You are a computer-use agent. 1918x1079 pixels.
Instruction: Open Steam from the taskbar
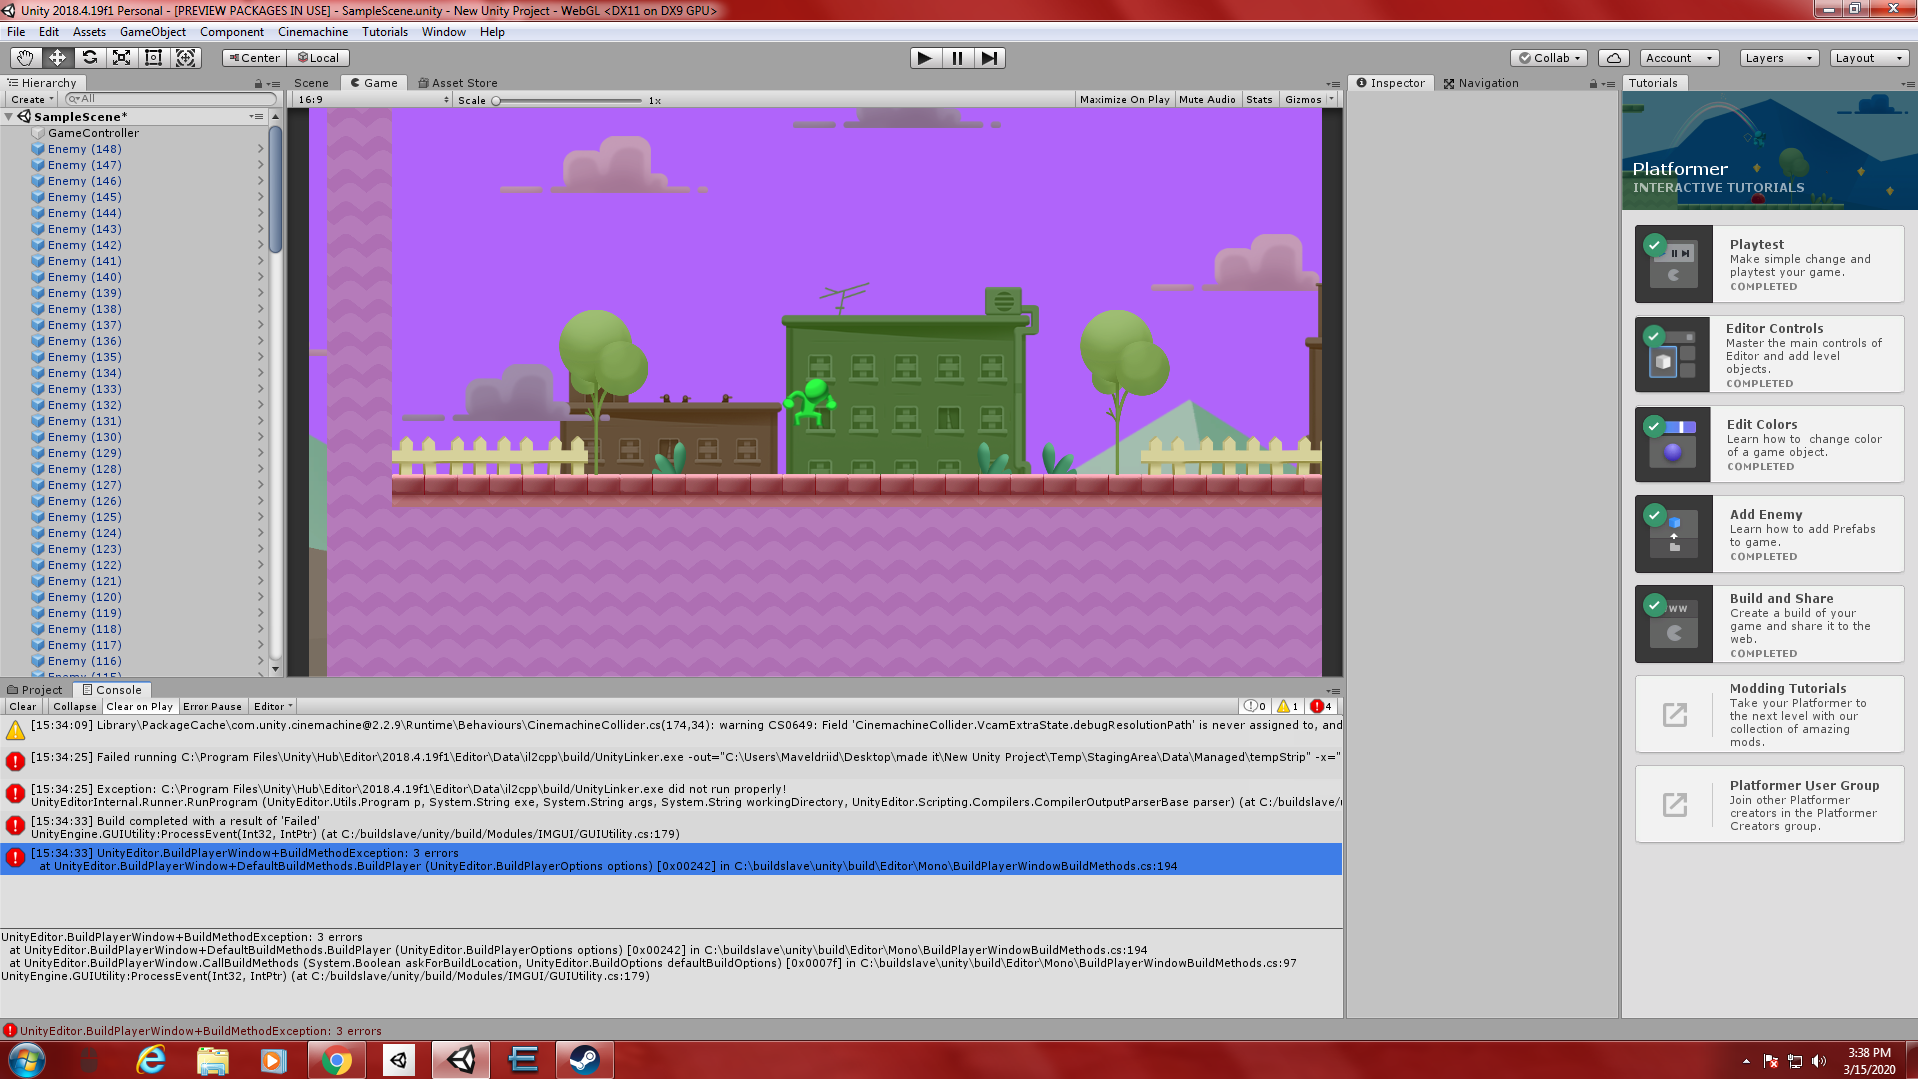click(585, 1059)
